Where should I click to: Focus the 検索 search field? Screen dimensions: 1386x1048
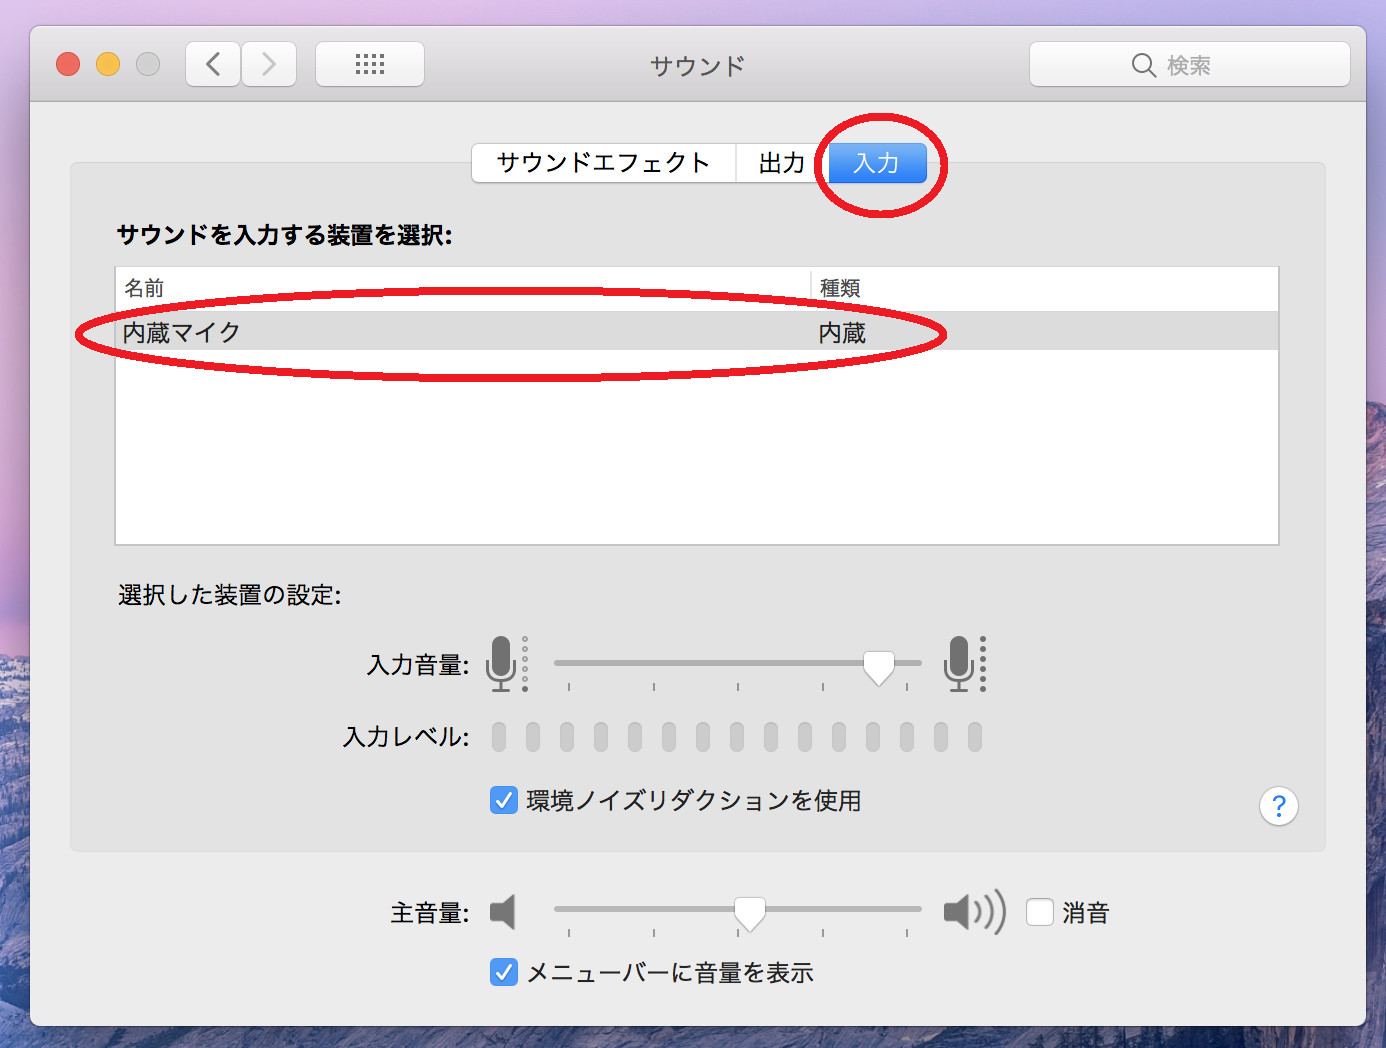(x=1190, y=65)
